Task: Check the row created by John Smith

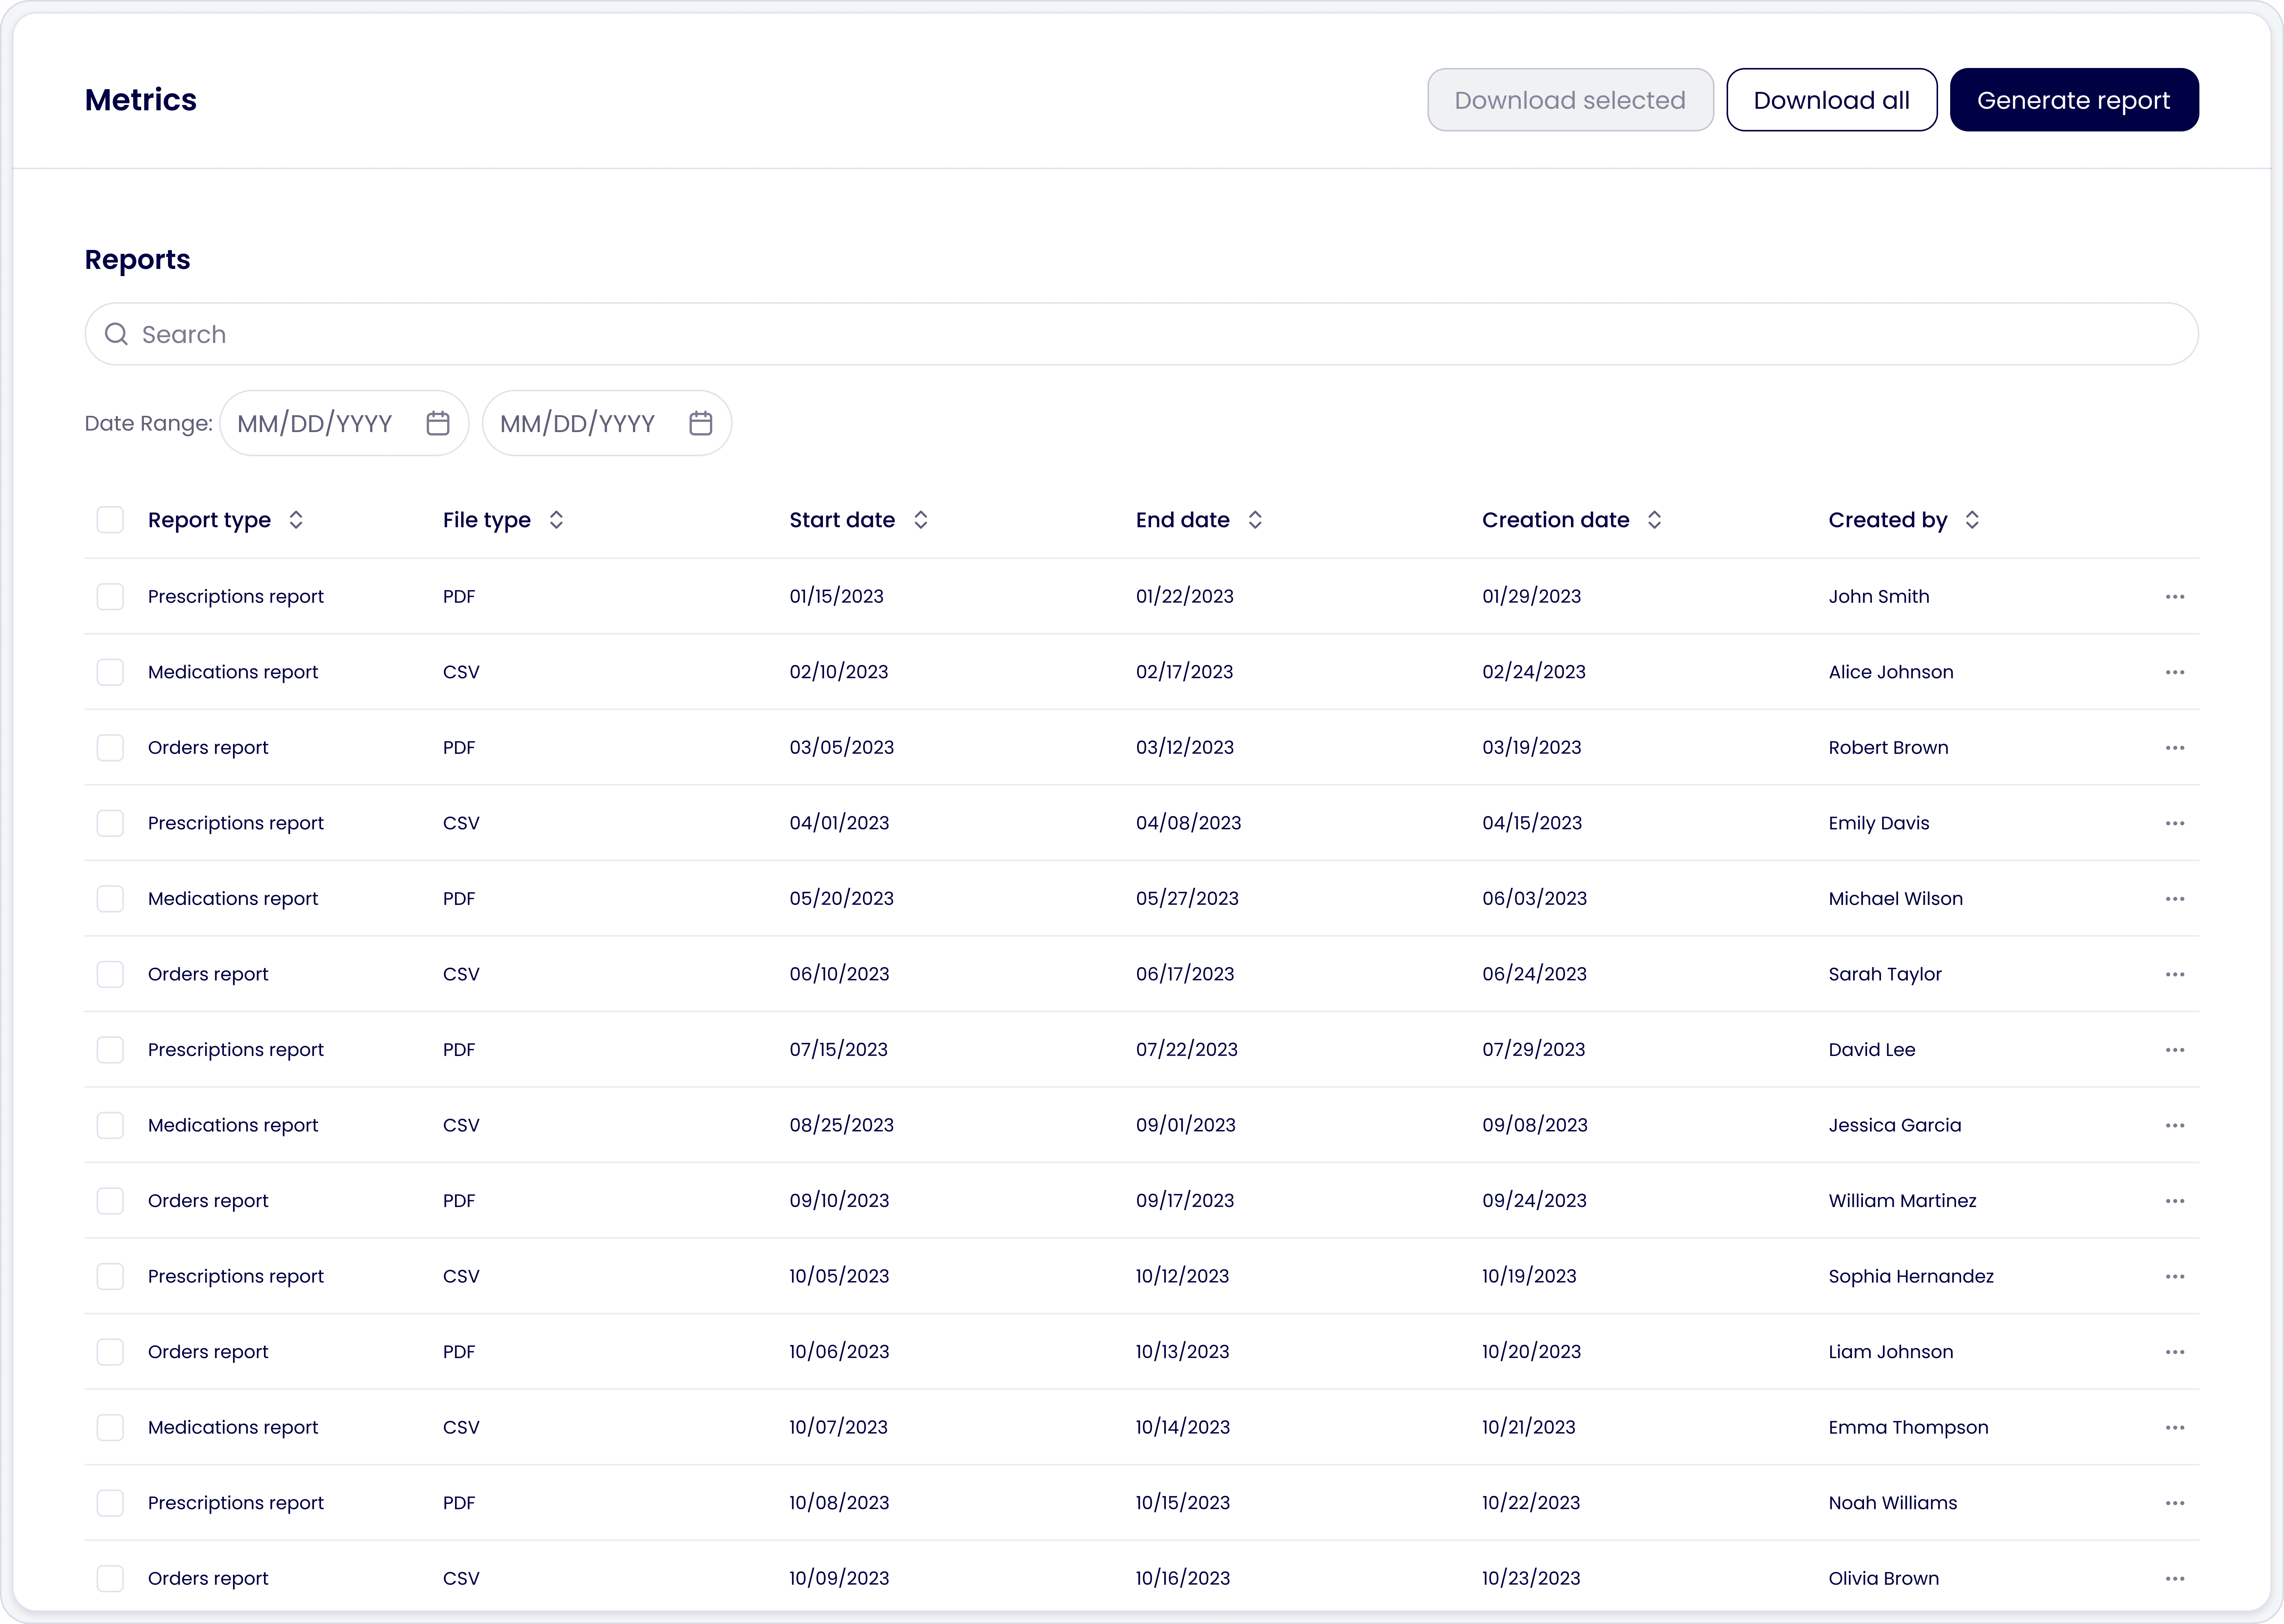Action: pos(110,597)
